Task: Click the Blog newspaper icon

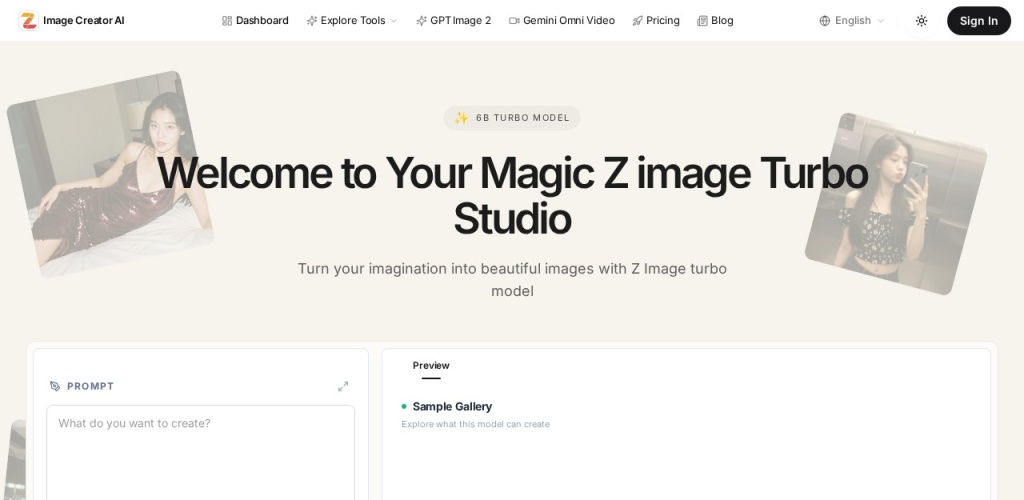Action: [x=703, y=21]
